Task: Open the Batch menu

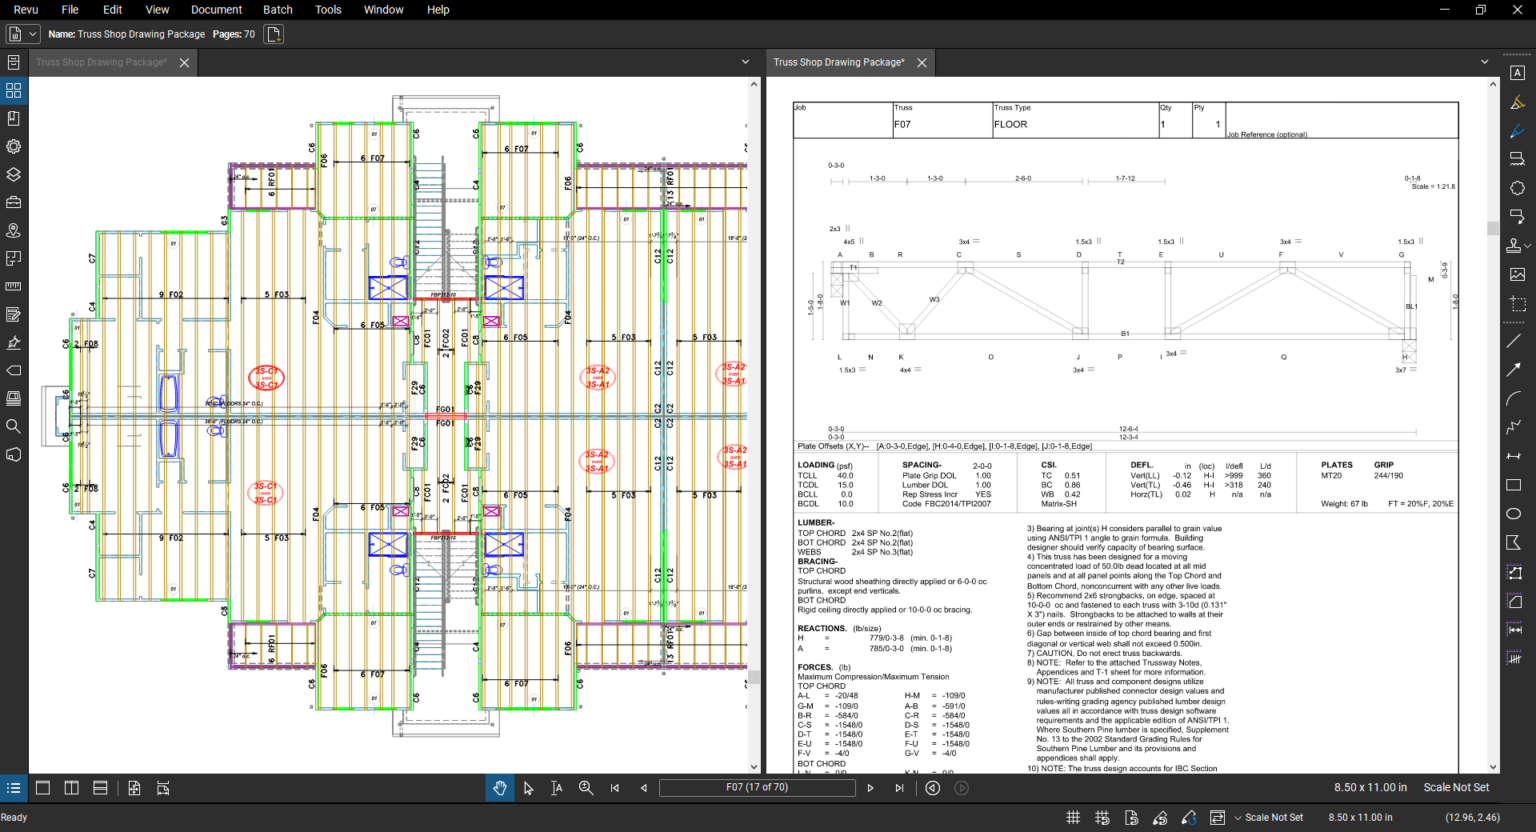Action: coord(278,10)
